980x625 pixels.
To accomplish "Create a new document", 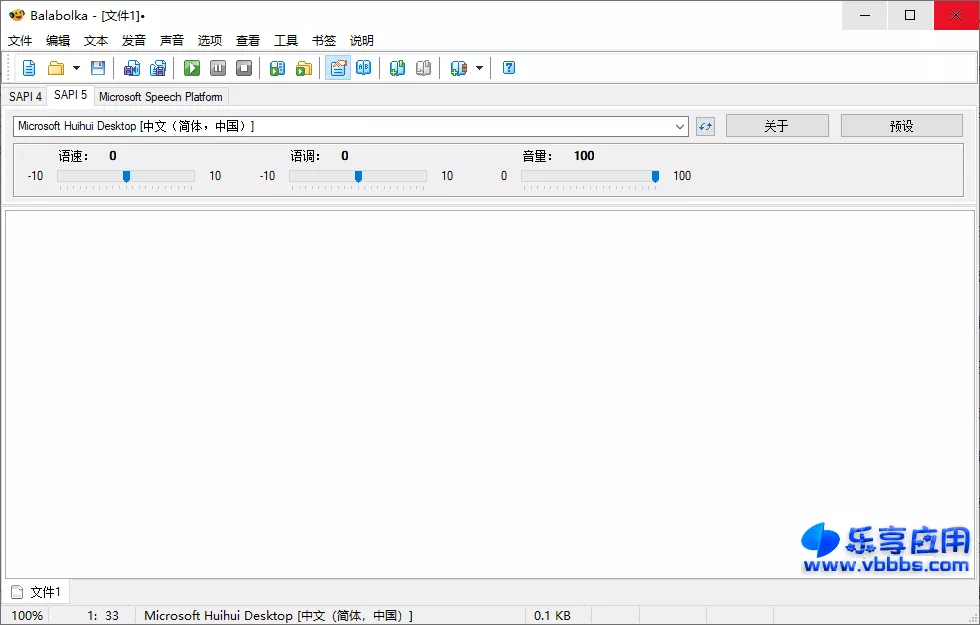I will click(x=28, y=67).
